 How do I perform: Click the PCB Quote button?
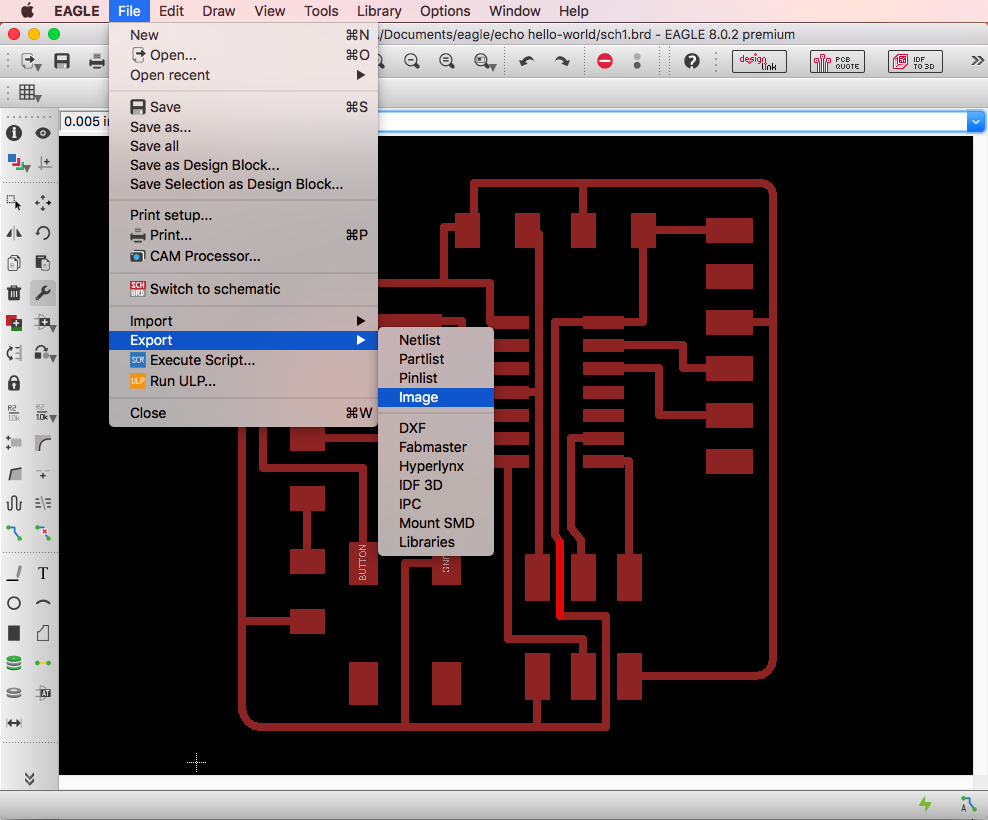[837, 61]
